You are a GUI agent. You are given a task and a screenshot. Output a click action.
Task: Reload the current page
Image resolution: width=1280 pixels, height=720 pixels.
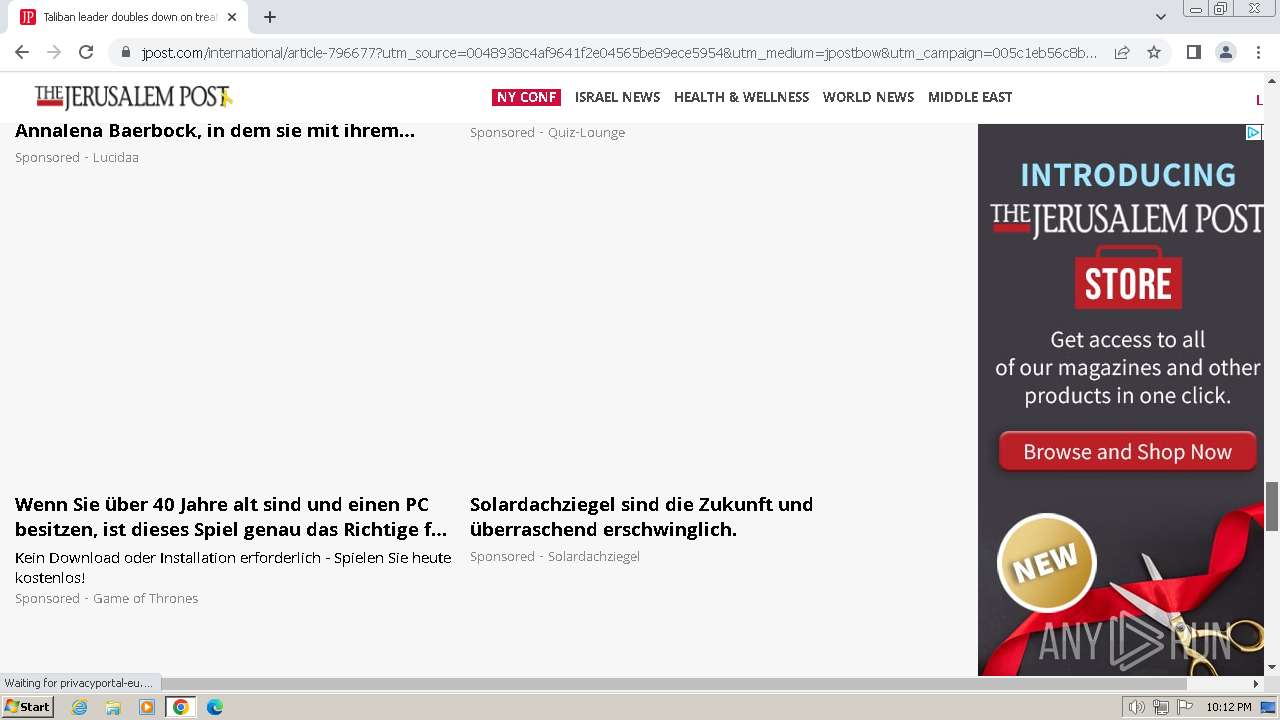(x=86, y=52)
